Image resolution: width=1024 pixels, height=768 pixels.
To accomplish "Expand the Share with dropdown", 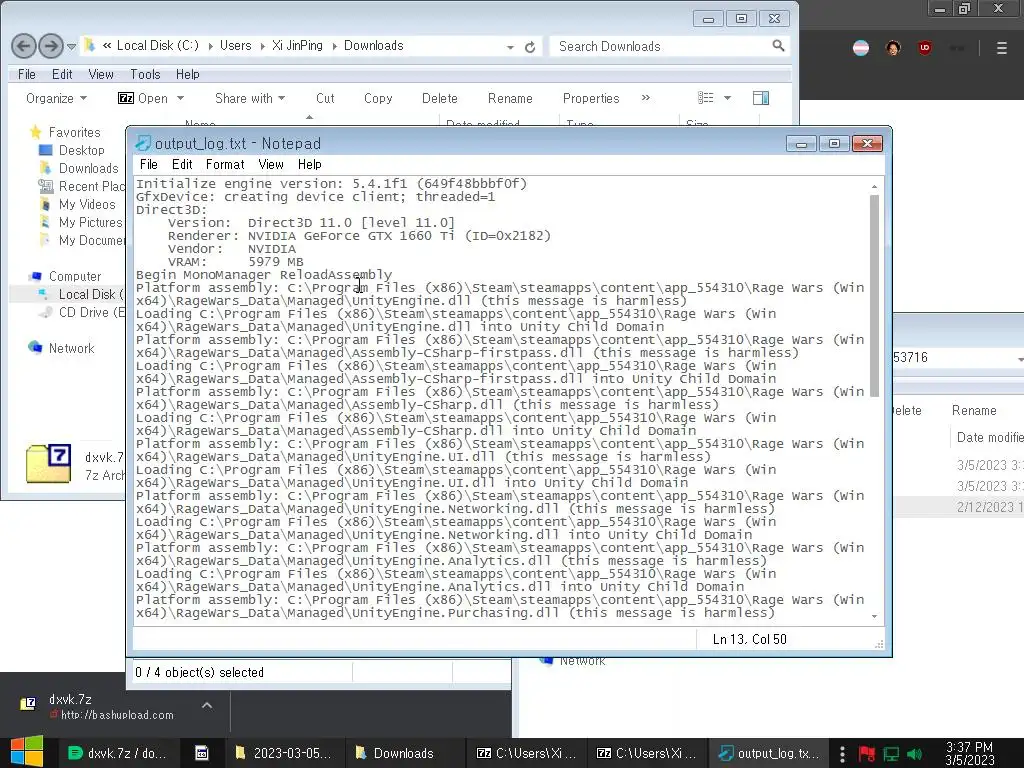I will (x=250, y=99).
